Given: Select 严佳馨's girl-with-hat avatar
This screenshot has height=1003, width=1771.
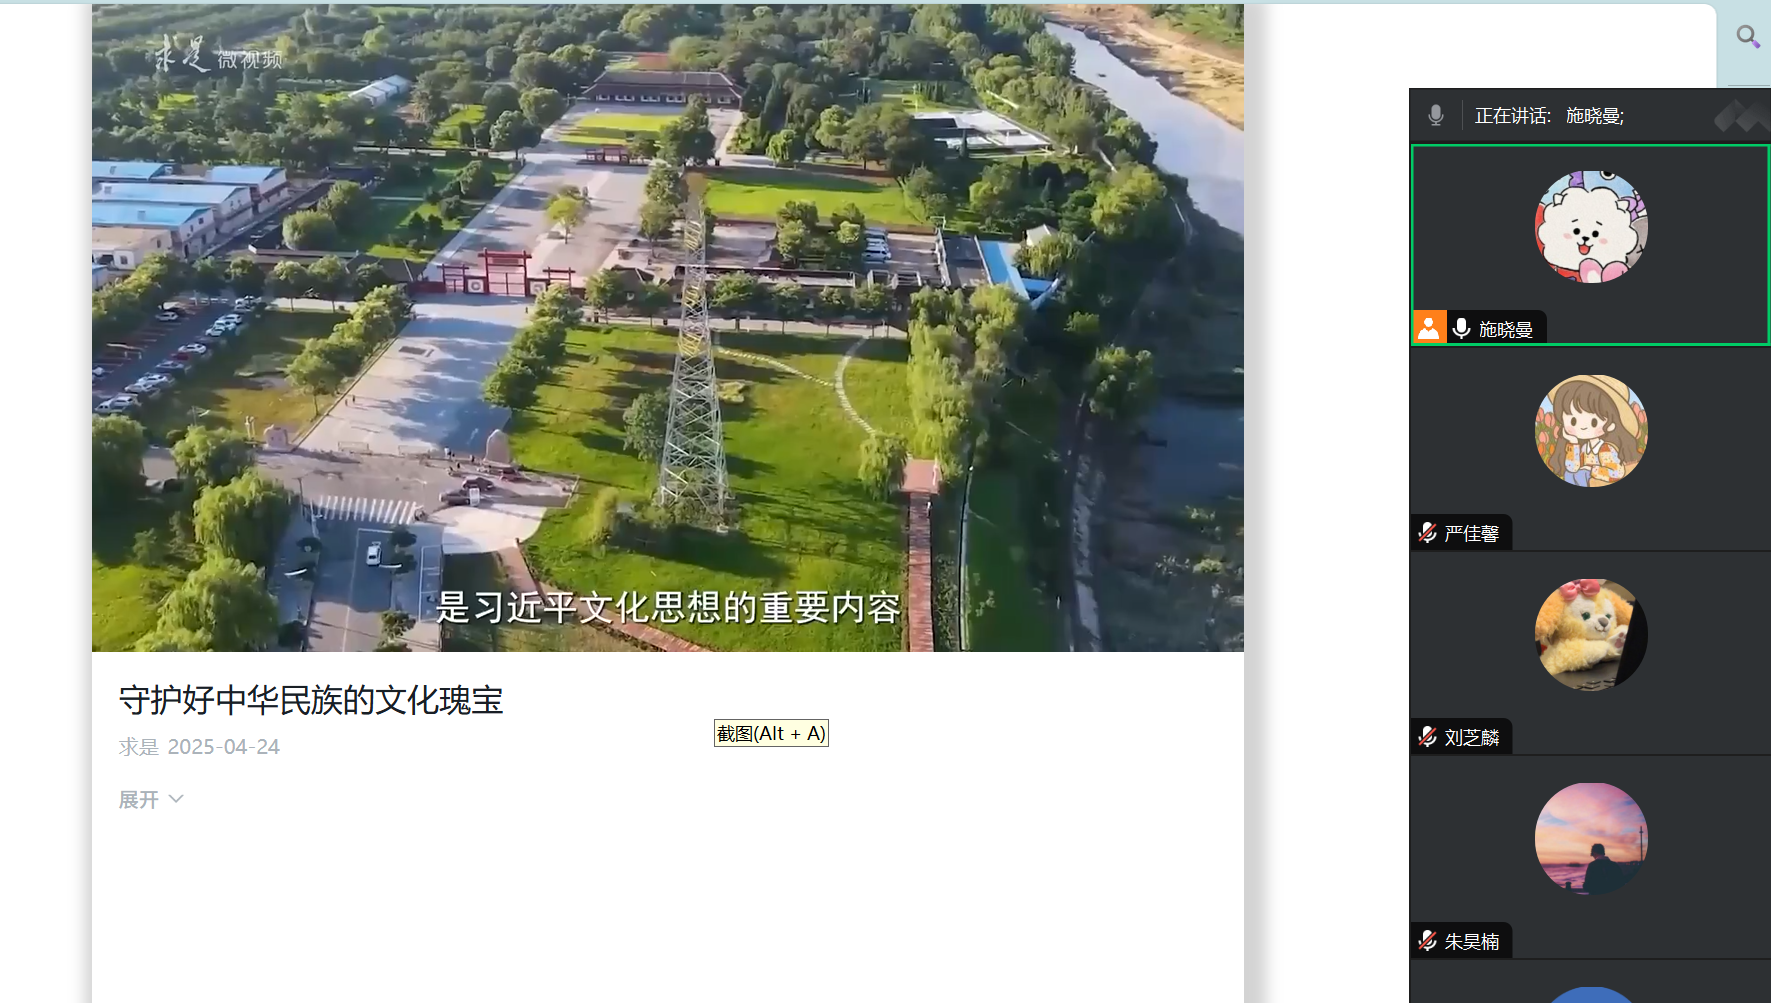Looking at the screenshot, I should point(1590,431).
